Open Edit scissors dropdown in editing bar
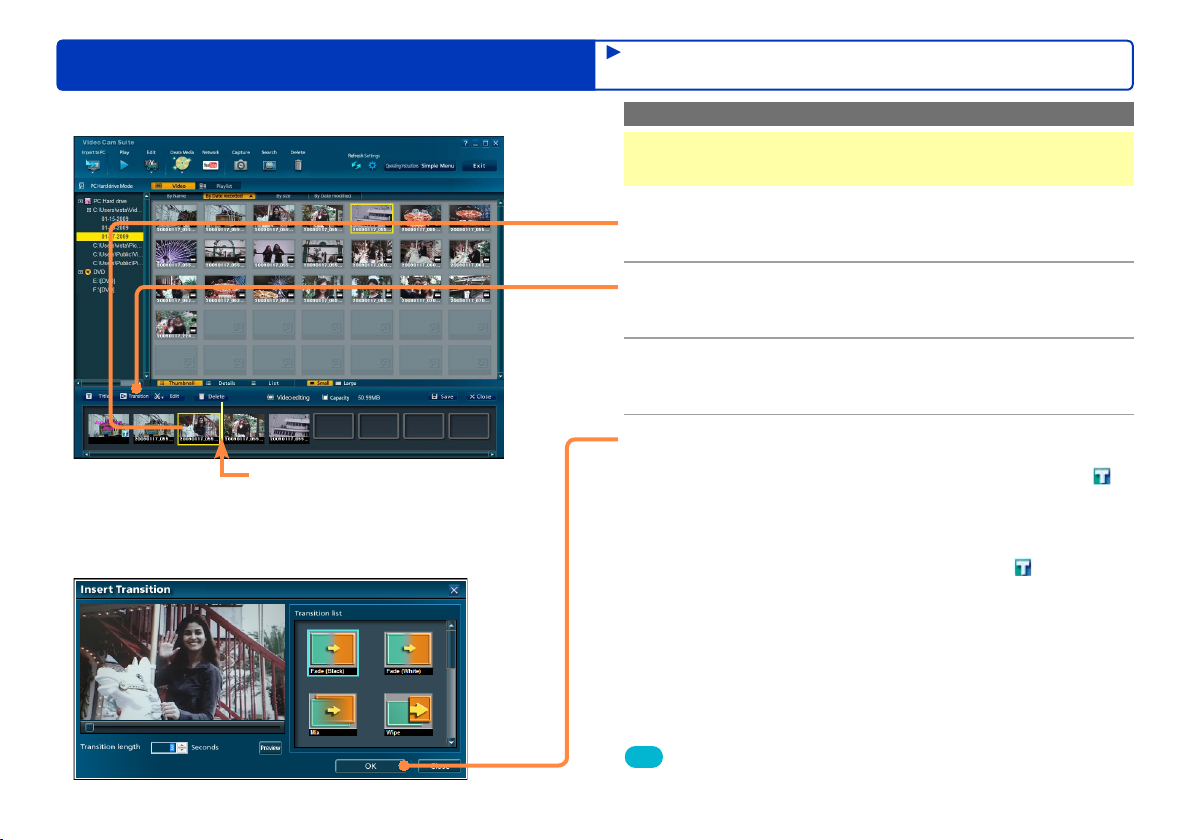Screen dimensions: 1192x840 coord(167,396)
